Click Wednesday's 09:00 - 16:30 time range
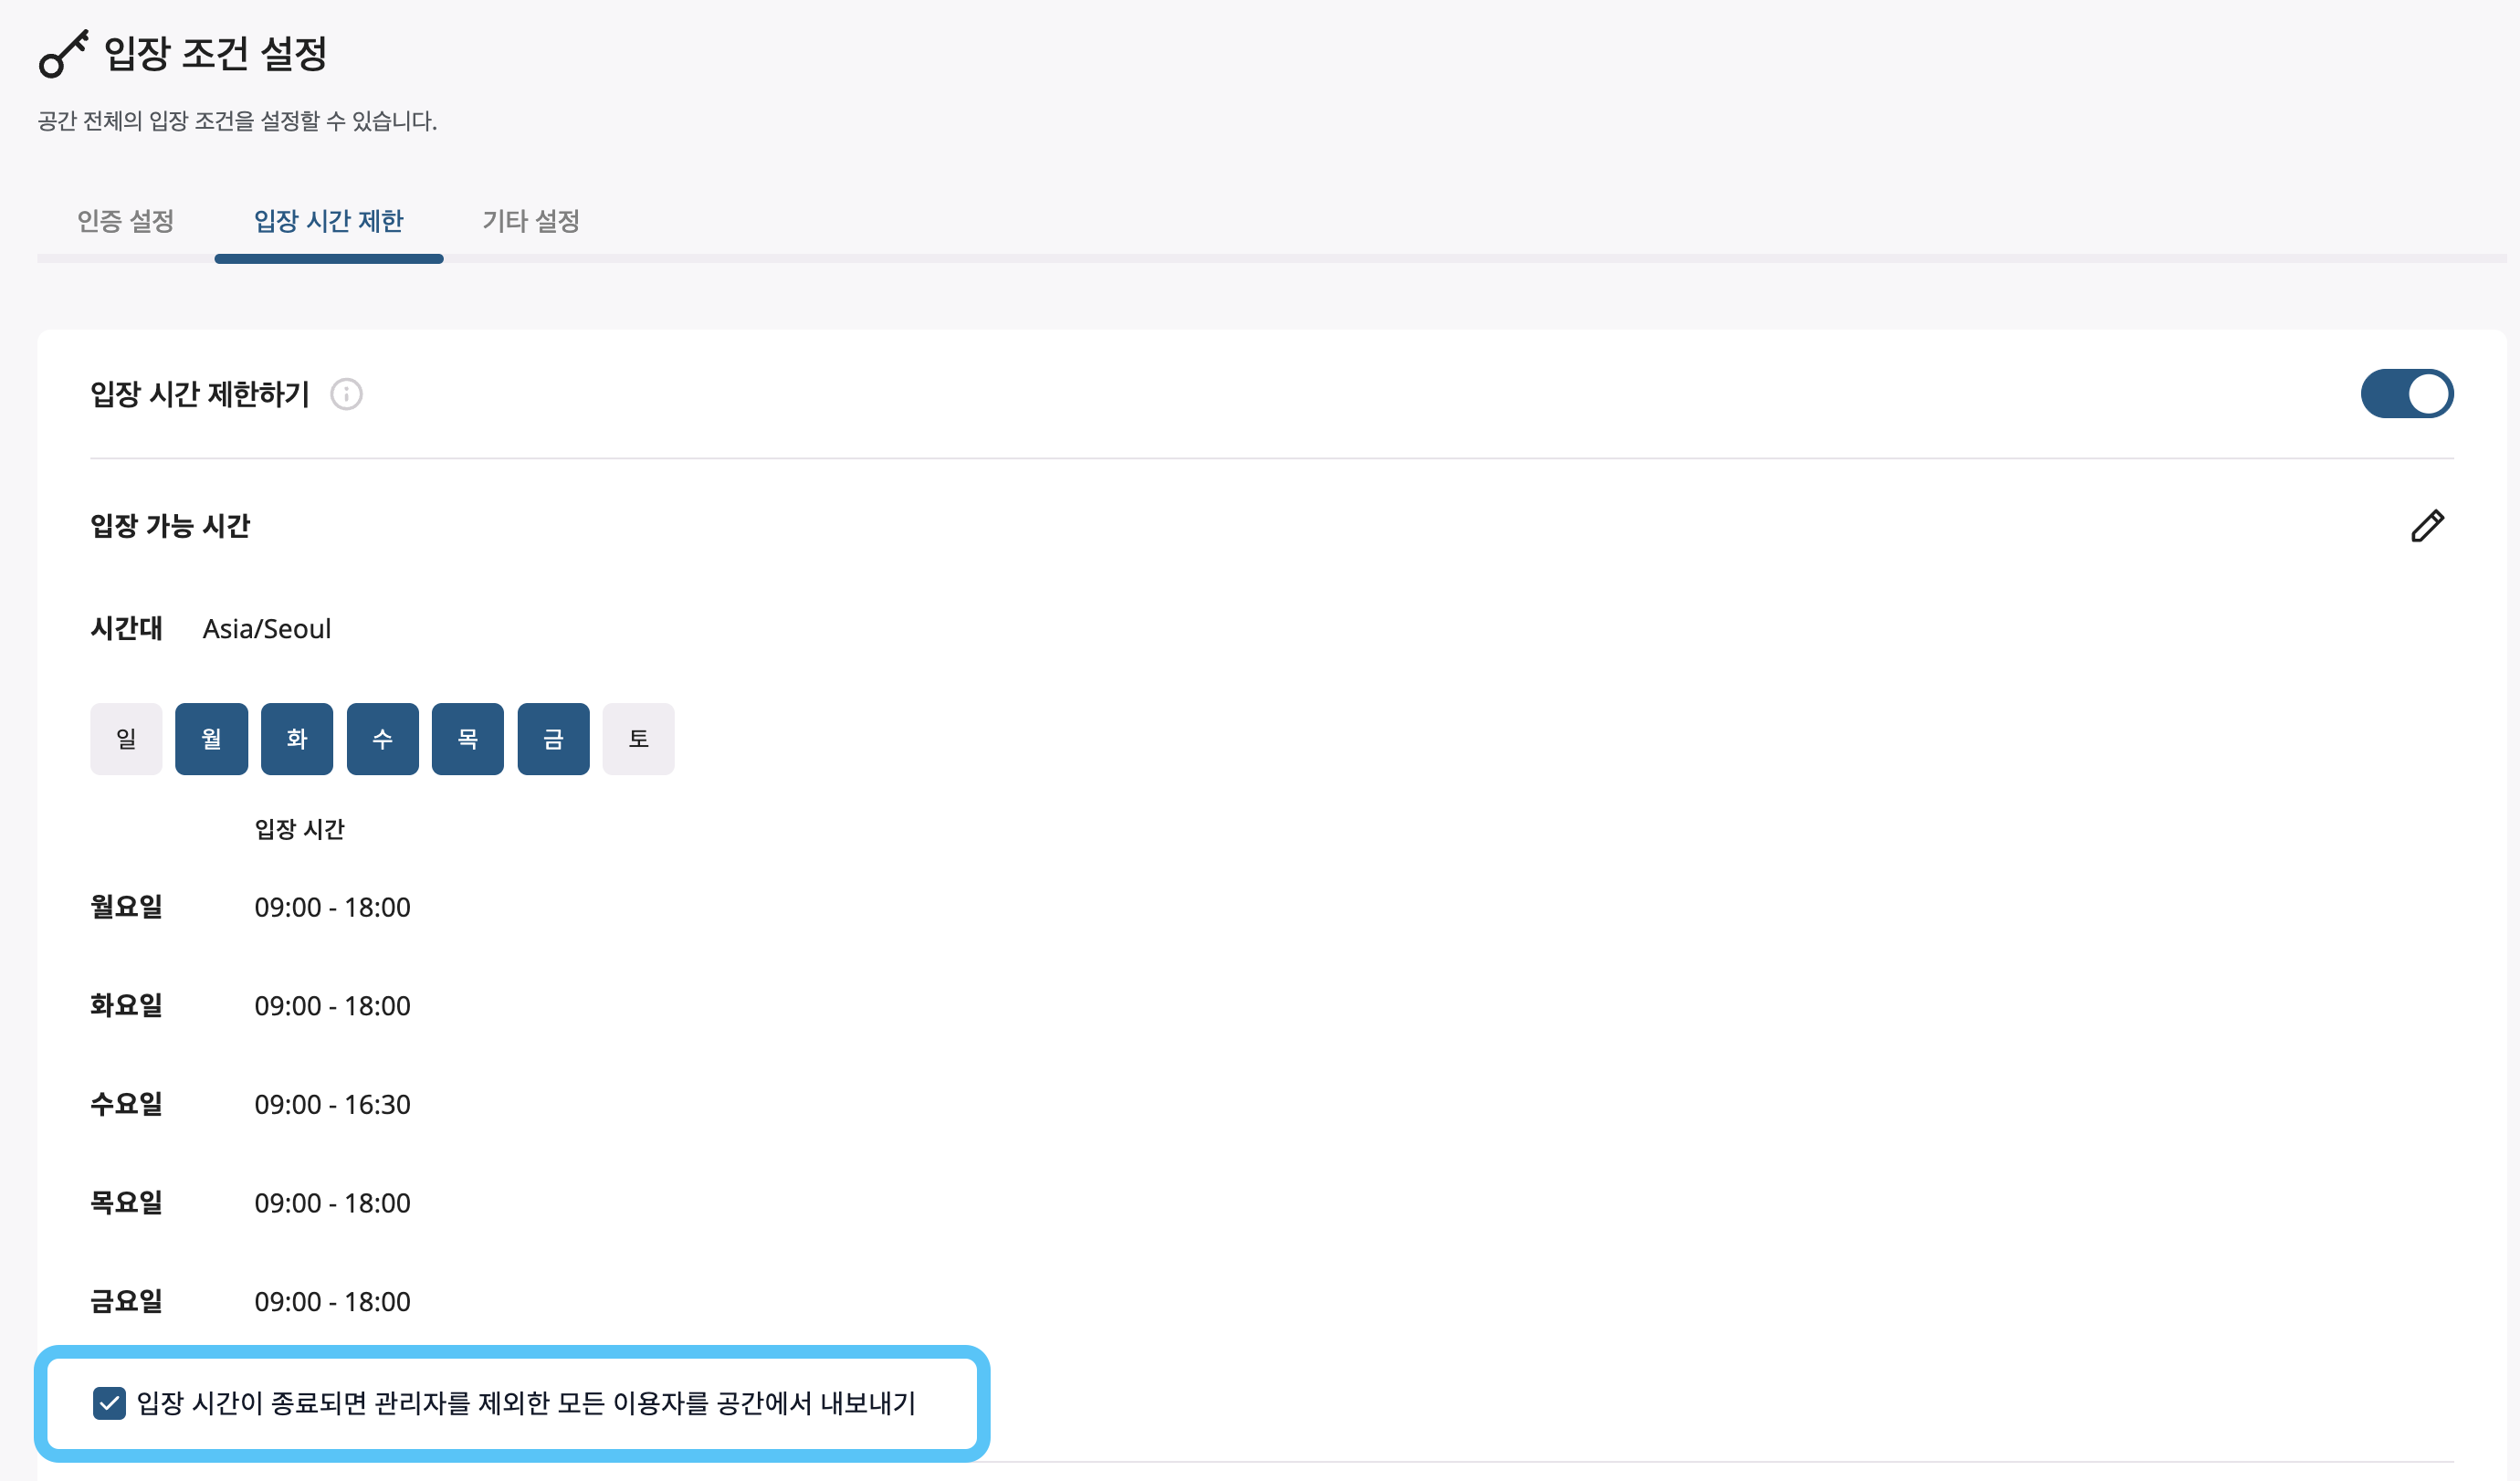2520x1481 pixels. [x=333, y=1104]
